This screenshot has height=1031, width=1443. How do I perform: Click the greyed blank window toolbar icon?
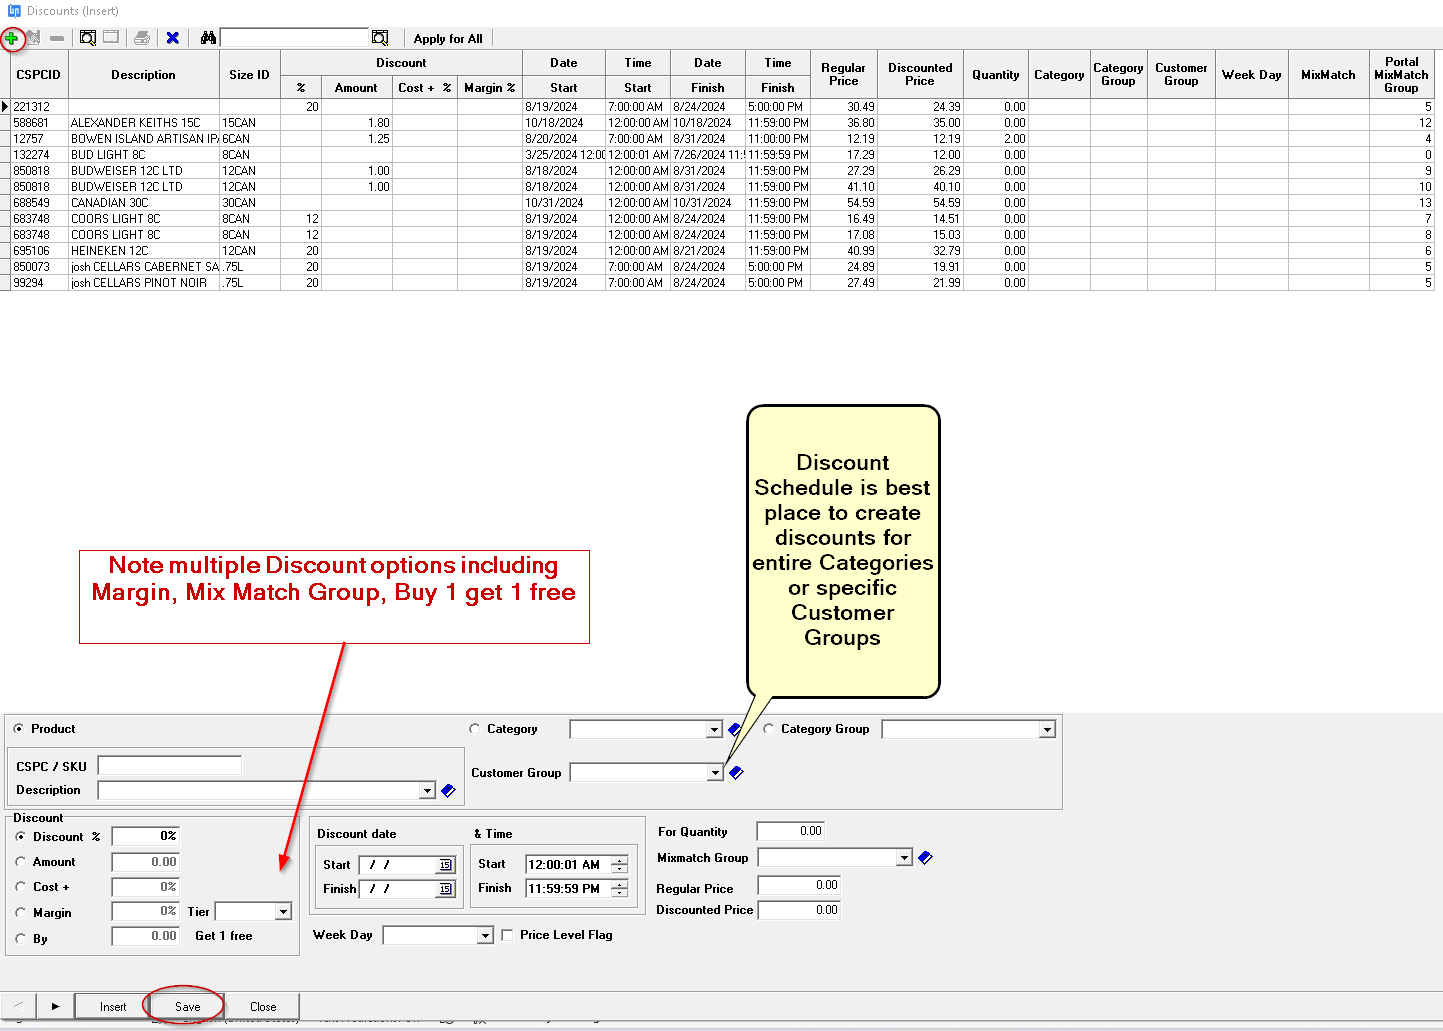pyautogui.click(x=111, y=38)
